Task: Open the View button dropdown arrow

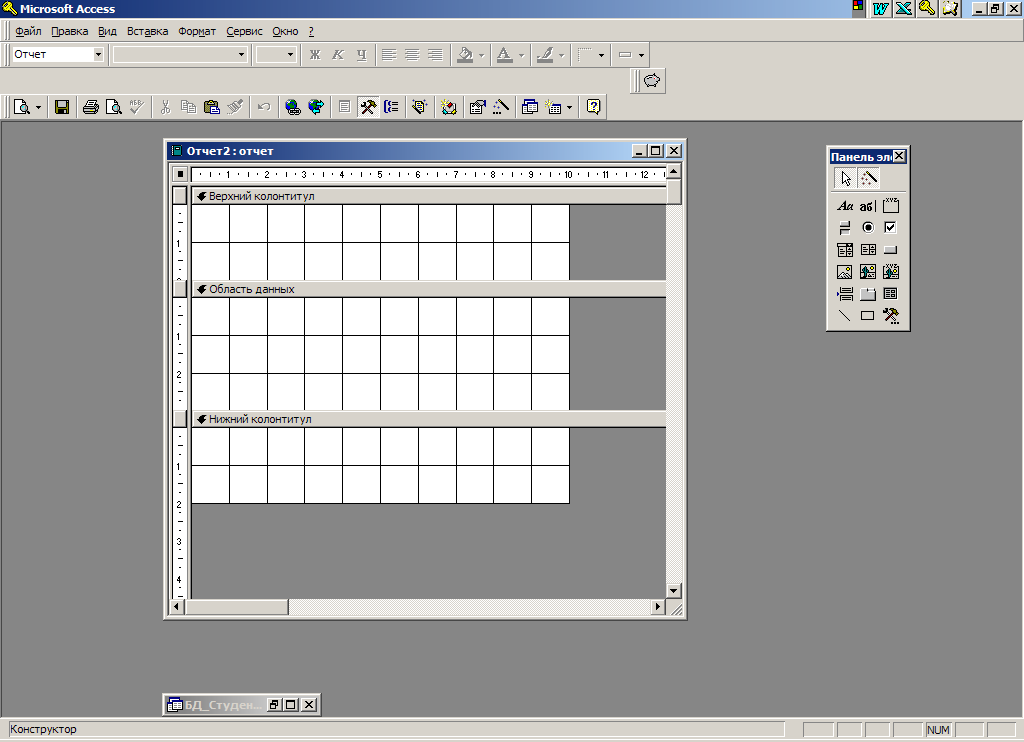Action: point(38,107)
